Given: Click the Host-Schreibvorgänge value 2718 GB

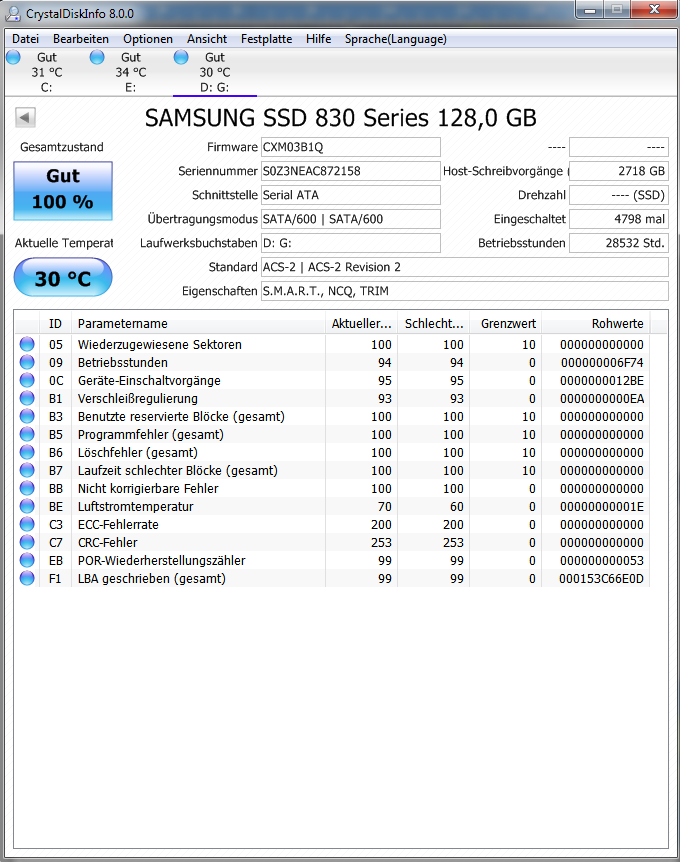Looking at the screenshot, I should (619, 171).
